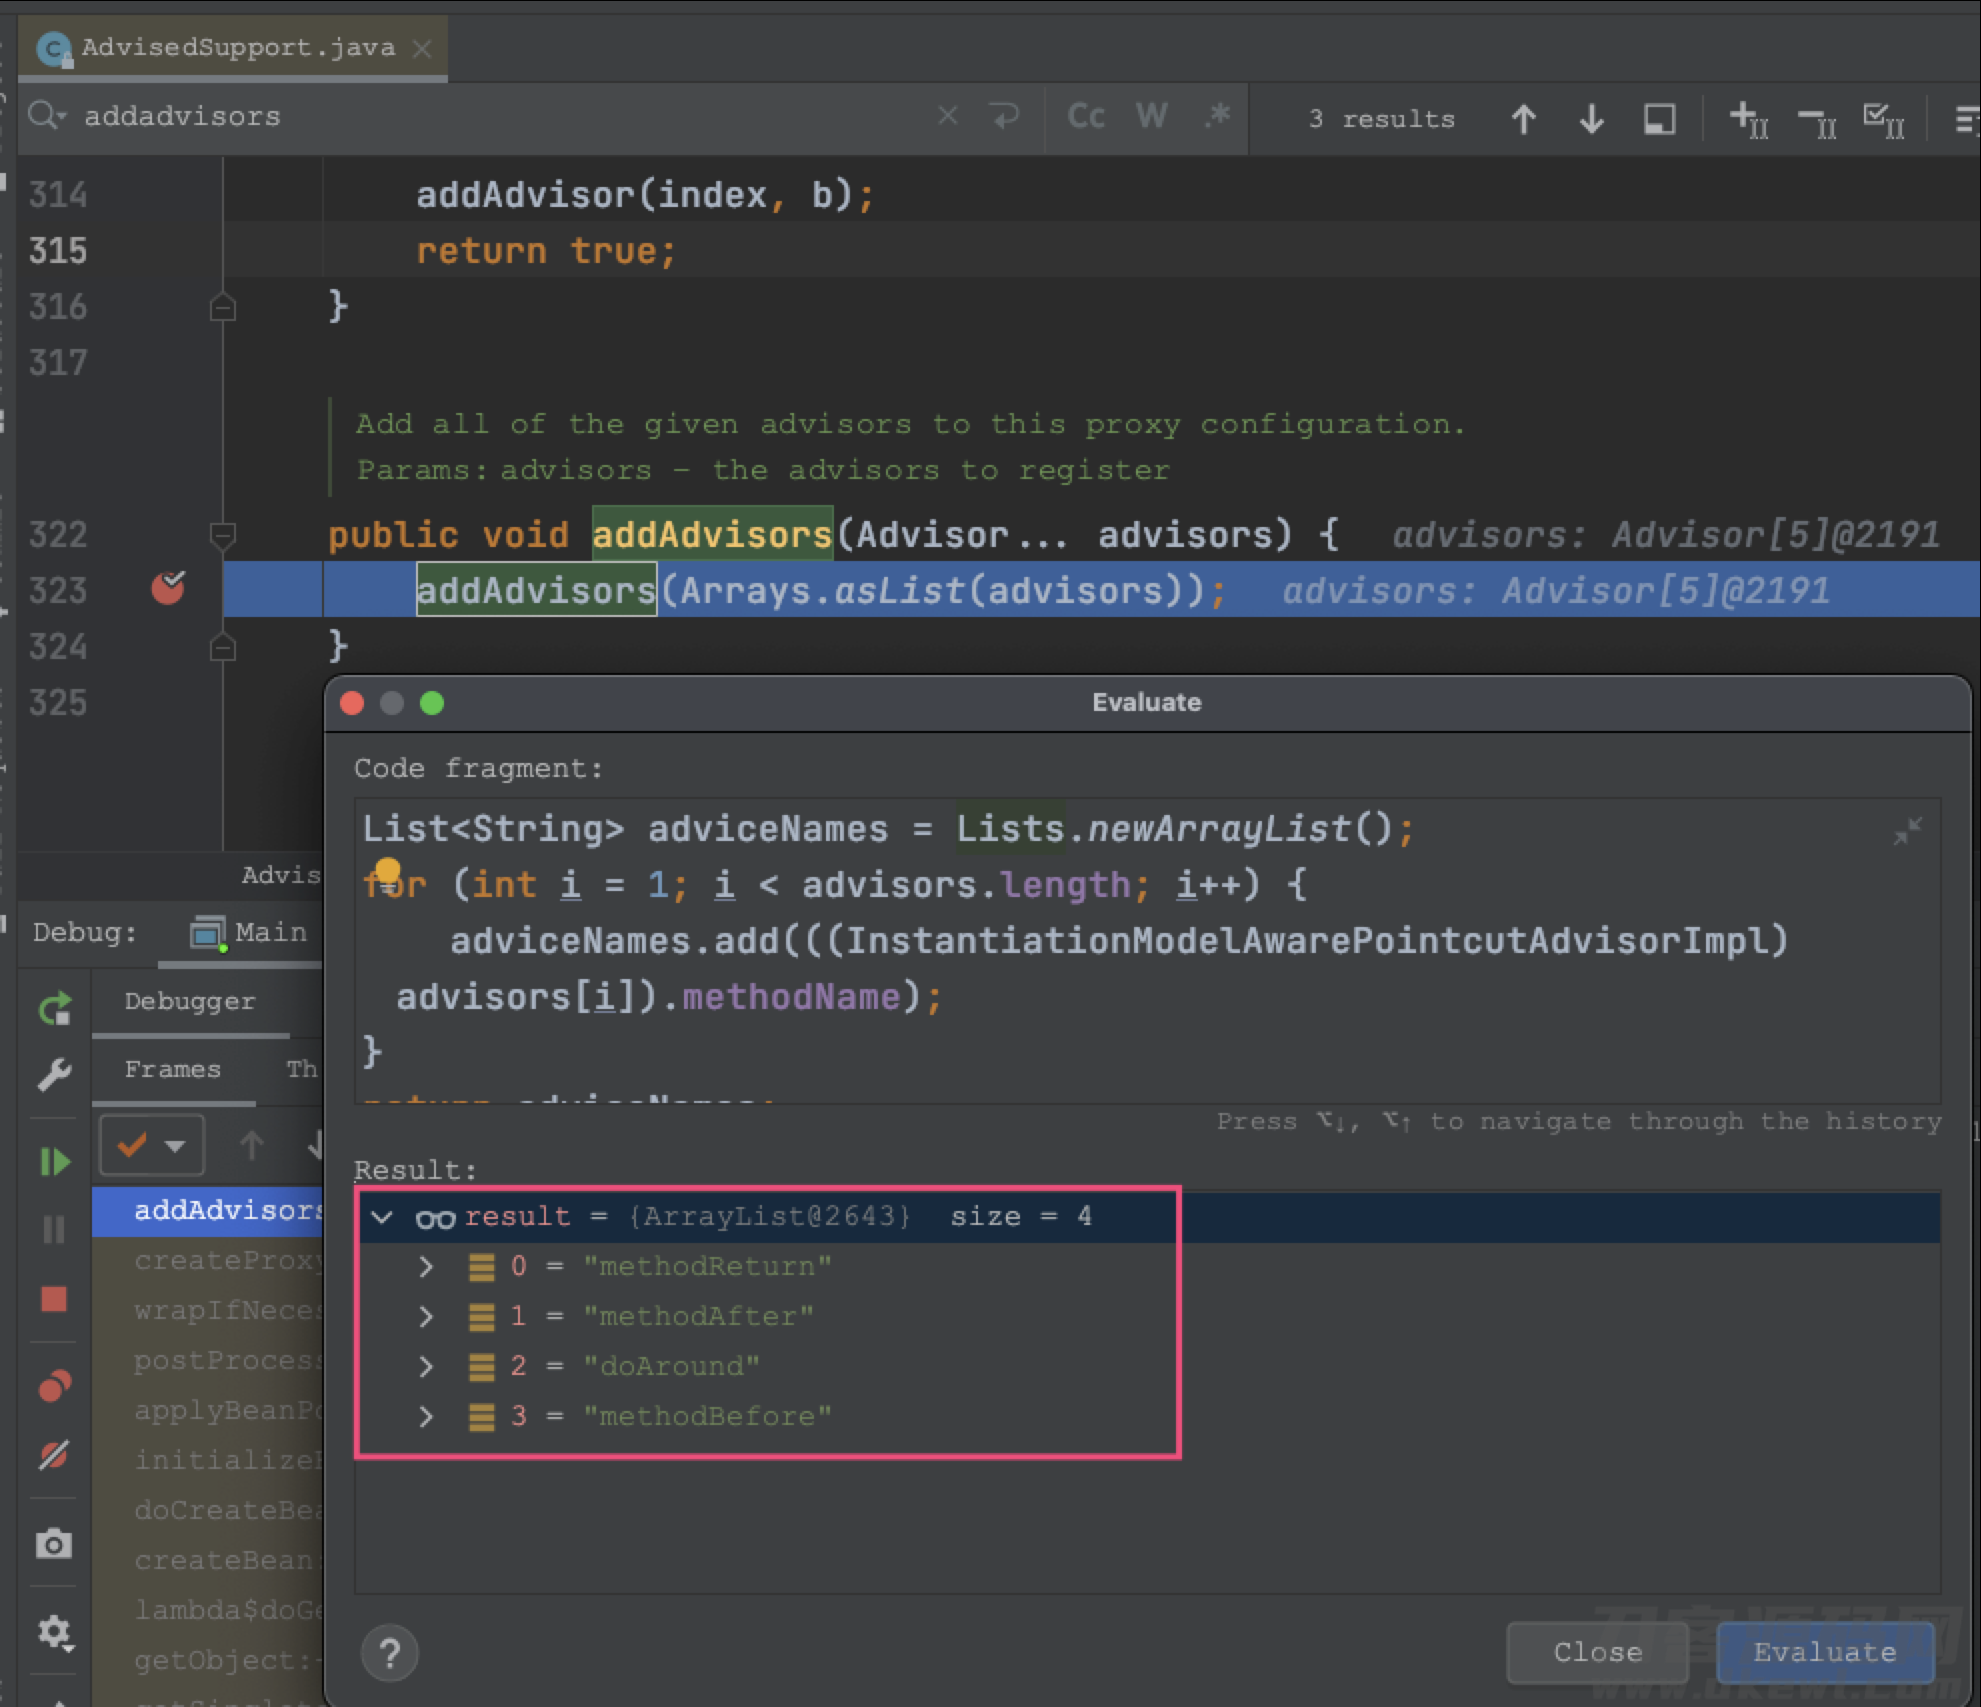Image resolution: width=1981 pixels, height=1707 pixels.
Task: Expand result entry 0 "methodReturn"
Action: (x=427, y=1267)
